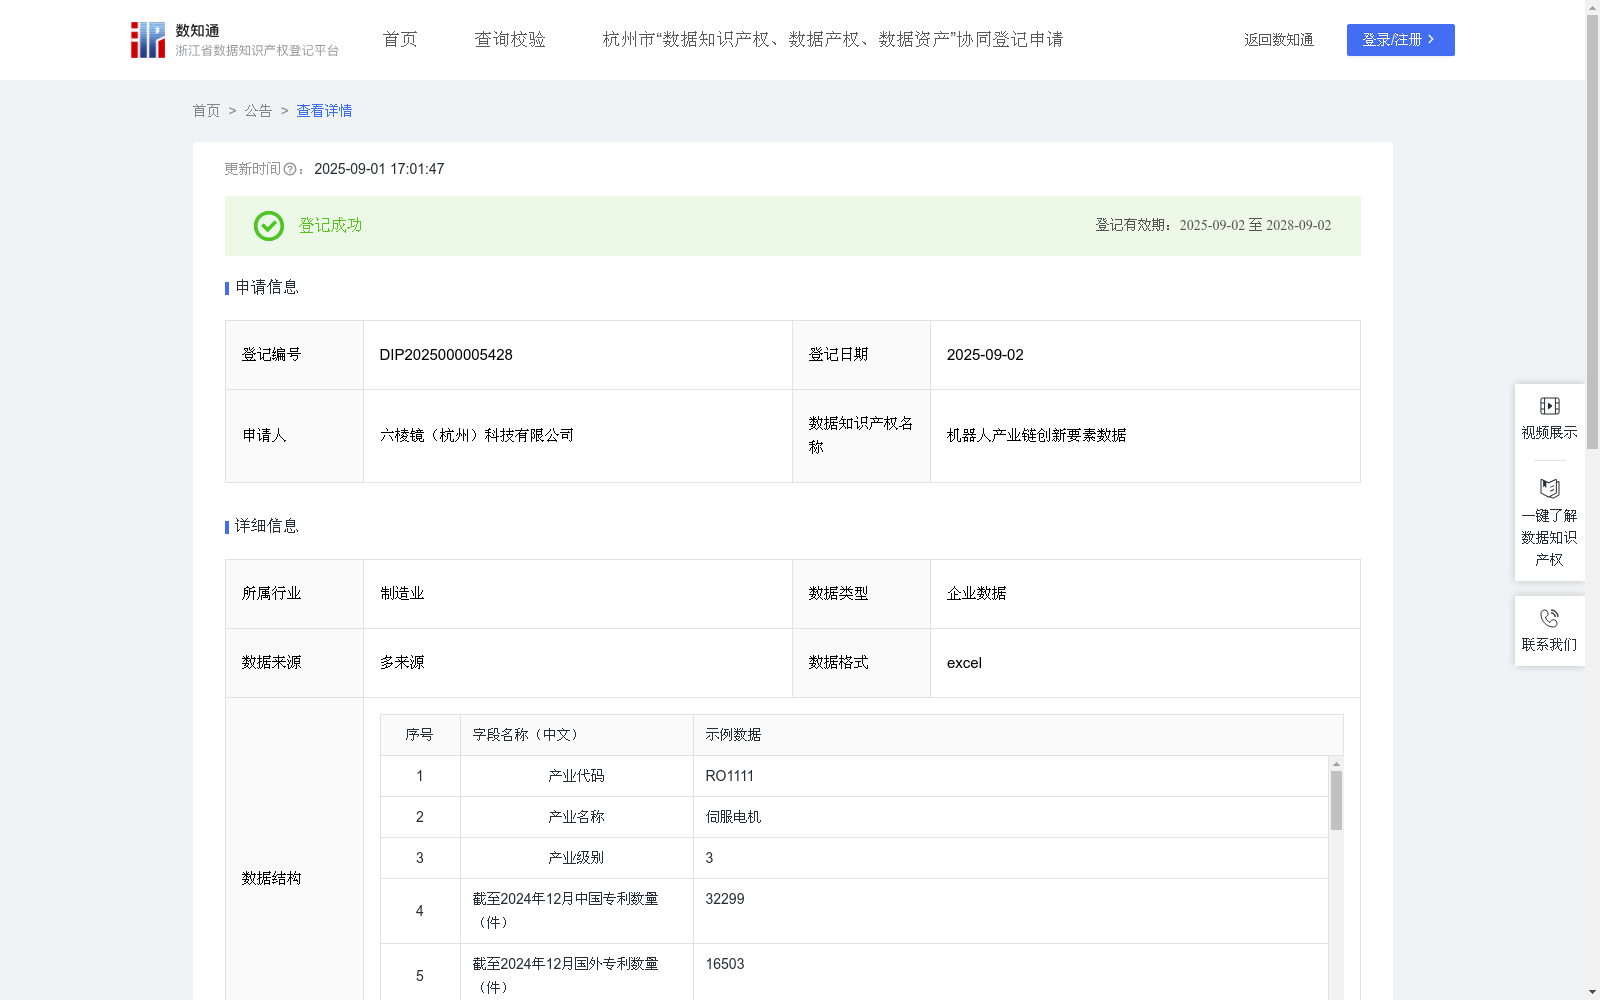Click inner table scroll-up arrow
1600x1000 pixels.
tap(1336, 763)
